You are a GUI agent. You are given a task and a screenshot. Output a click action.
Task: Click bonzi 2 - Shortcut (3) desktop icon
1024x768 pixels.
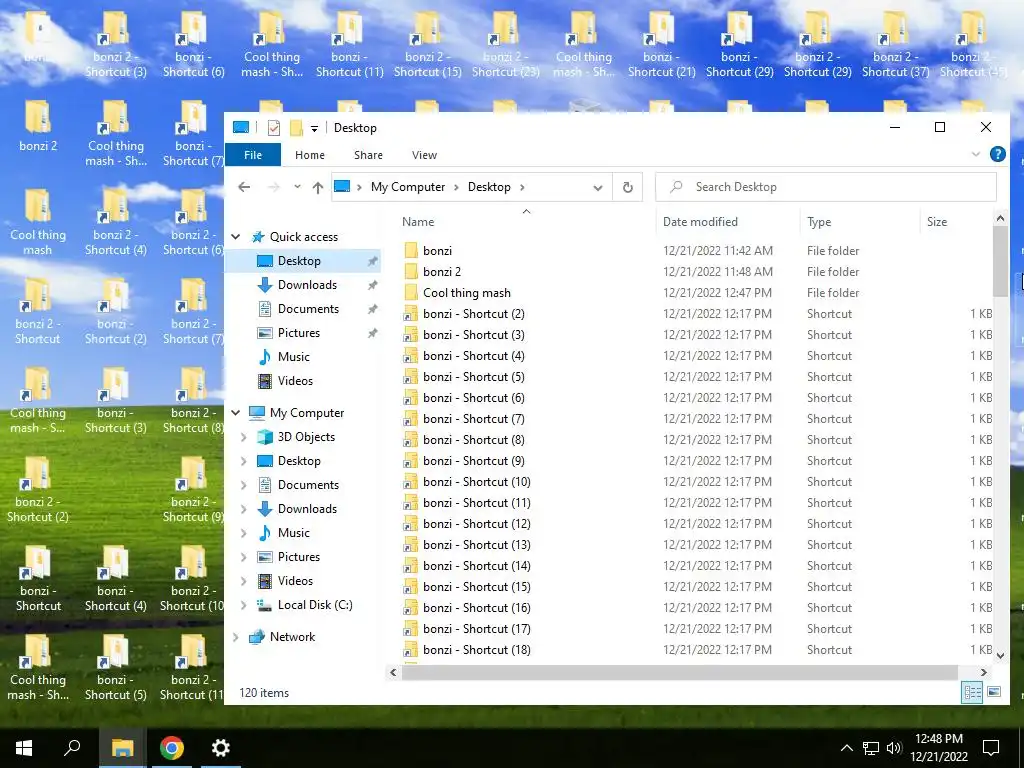coord(116,44)
